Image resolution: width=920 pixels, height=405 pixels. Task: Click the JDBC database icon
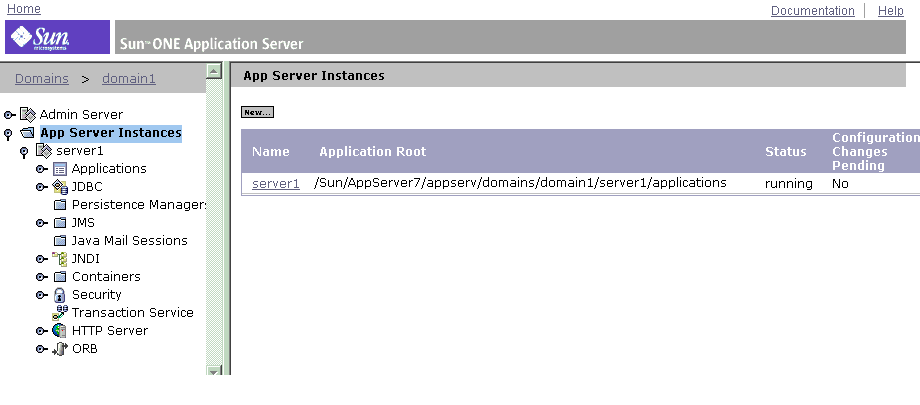pyautogui.click(x=60, y=187)
